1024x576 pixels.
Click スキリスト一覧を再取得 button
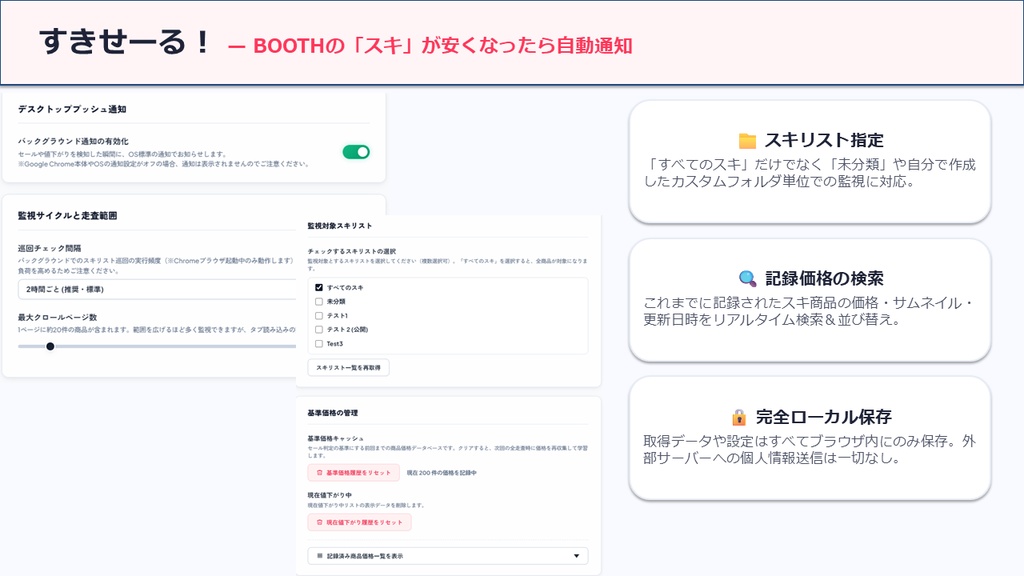click(348, 368)
